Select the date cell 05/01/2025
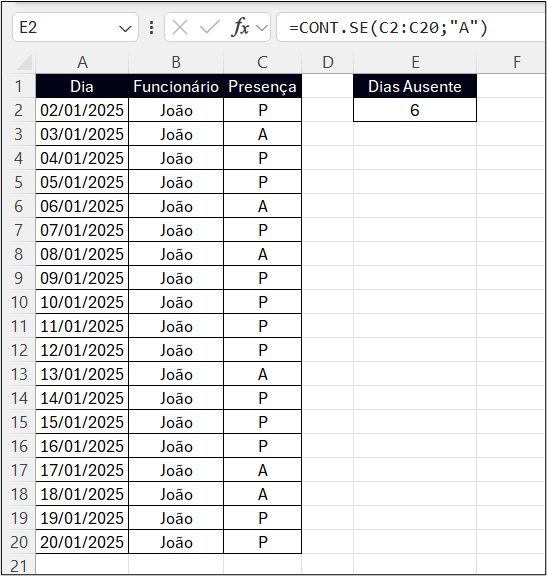This screenshot has width=547, height=576. click(x=82, y=182)
